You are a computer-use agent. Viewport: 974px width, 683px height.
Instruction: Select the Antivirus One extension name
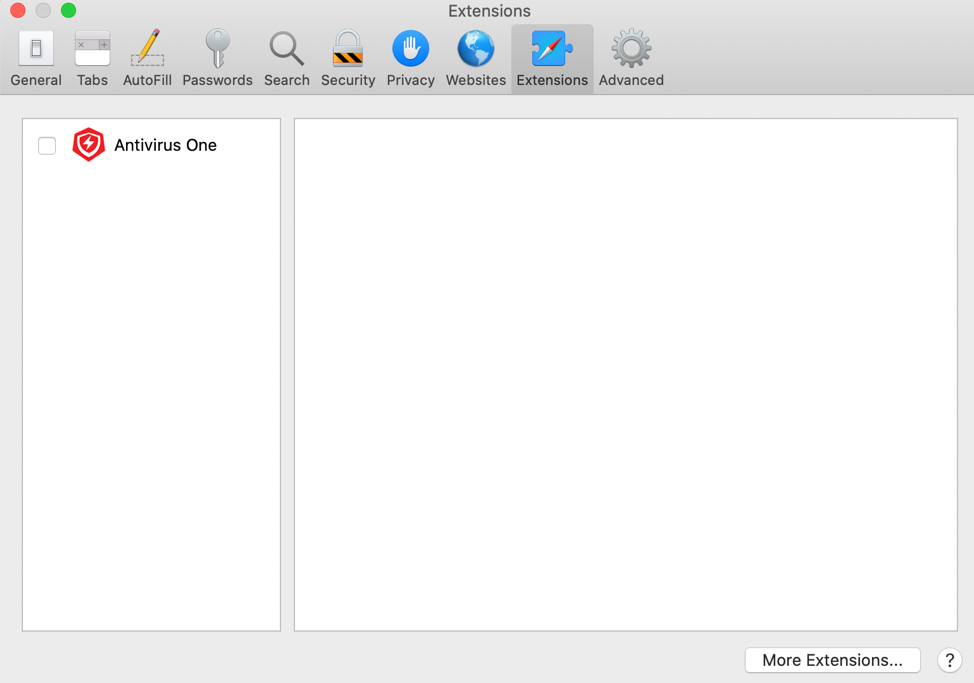165,145
